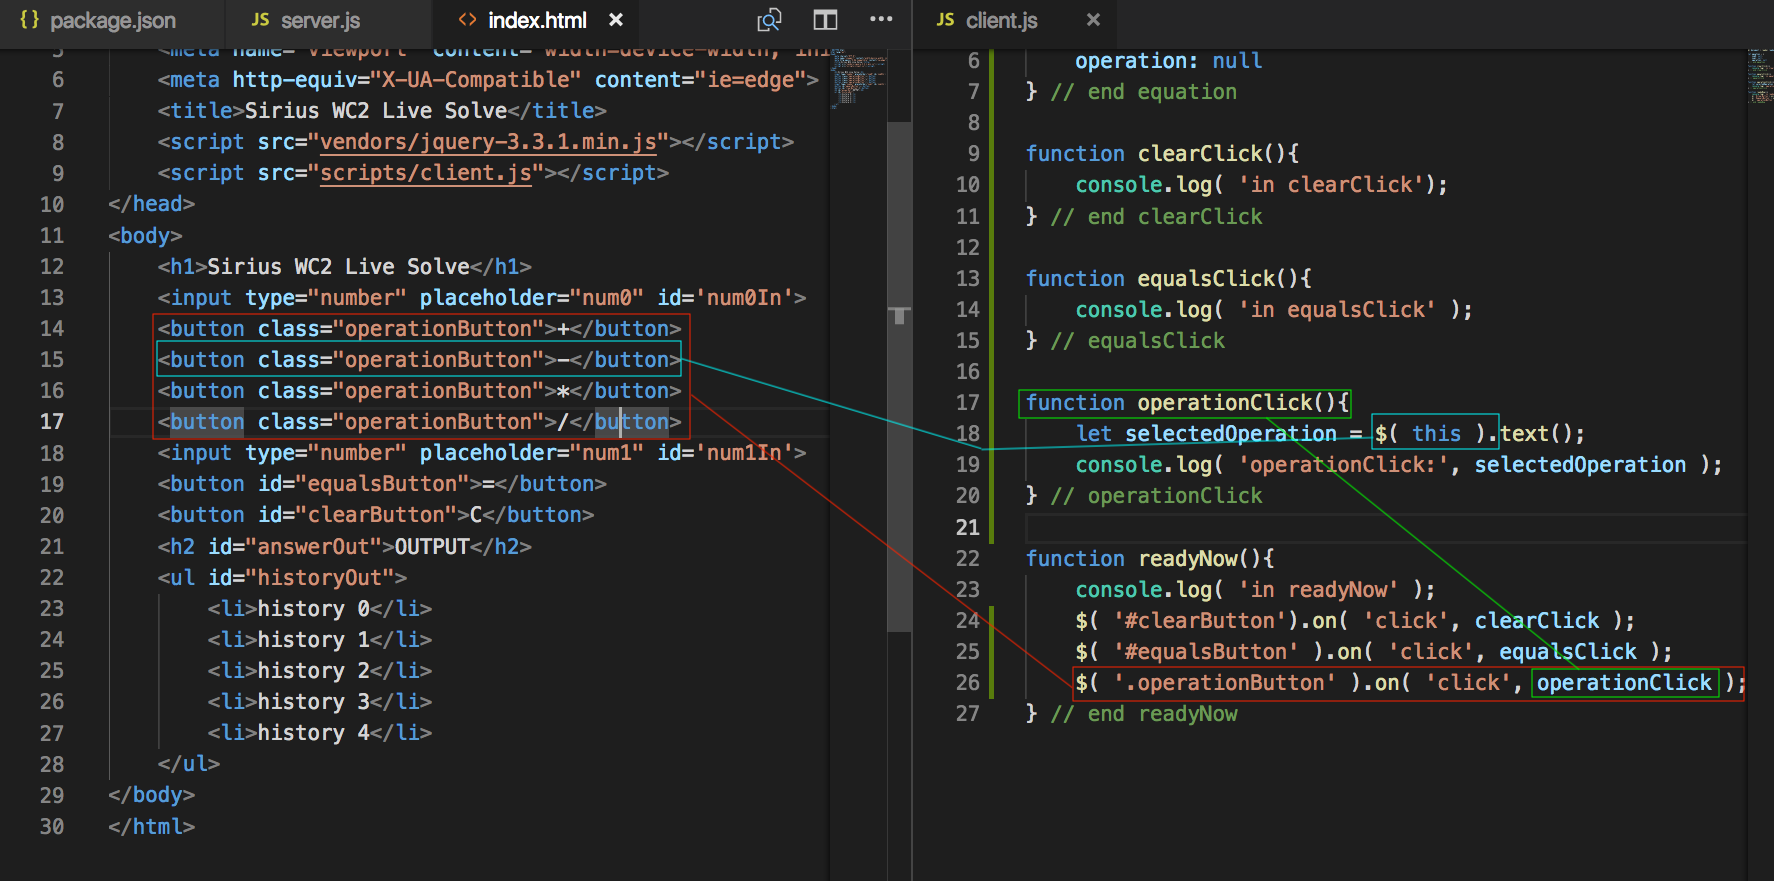This screenshot has height=881, width=1774.
Task: Select the index.html tab
Action: [x=537, y=20]
